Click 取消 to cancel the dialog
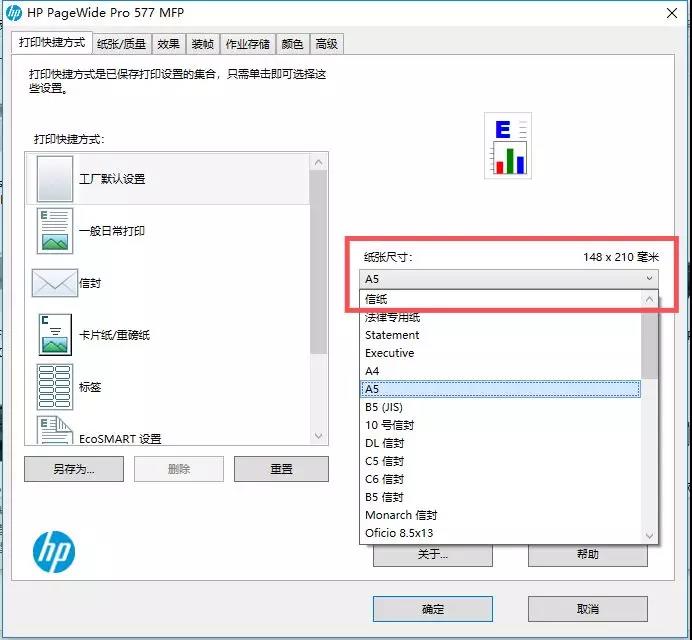 pos(588,609)
